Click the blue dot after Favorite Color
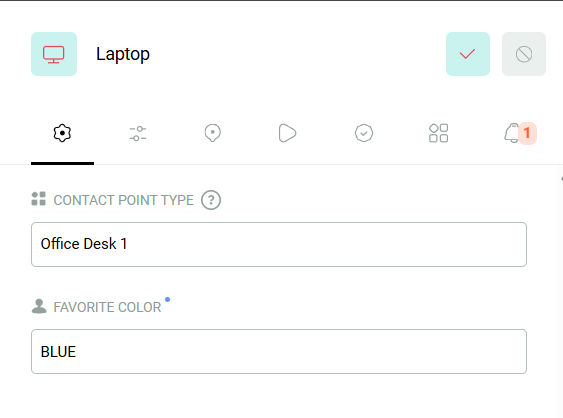Image resolution: width=563 pixels, height=418 pixels. [x=167, y=299]
